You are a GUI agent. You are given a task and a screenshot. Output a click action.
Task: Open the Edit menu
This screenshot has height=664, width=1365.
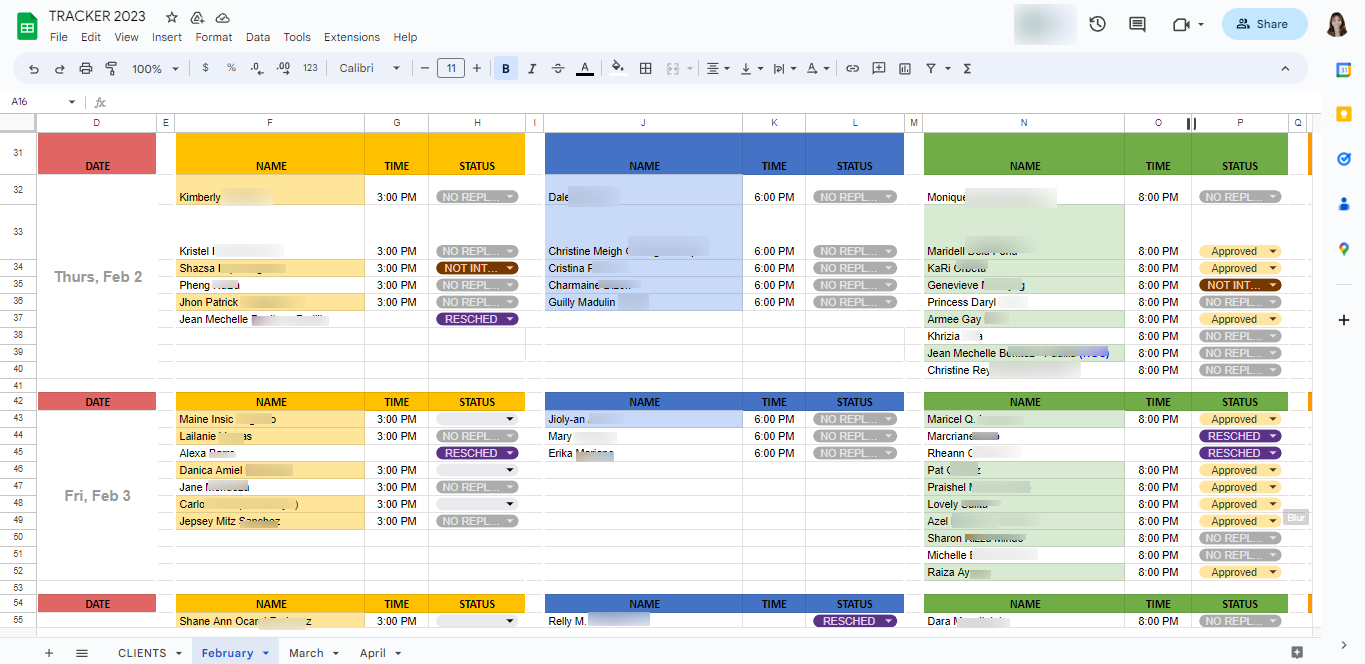pyautogui.click(x=91, y=37)
